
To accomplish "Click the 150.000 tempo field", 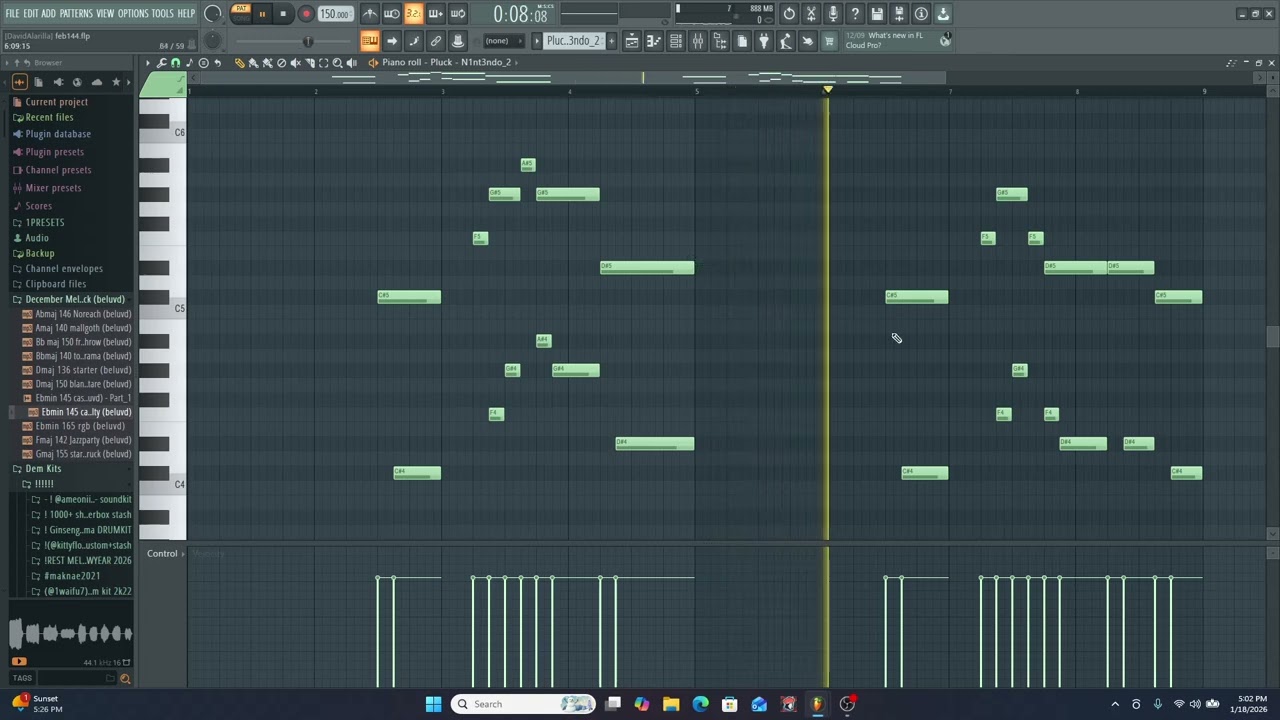I will point(335,14).
